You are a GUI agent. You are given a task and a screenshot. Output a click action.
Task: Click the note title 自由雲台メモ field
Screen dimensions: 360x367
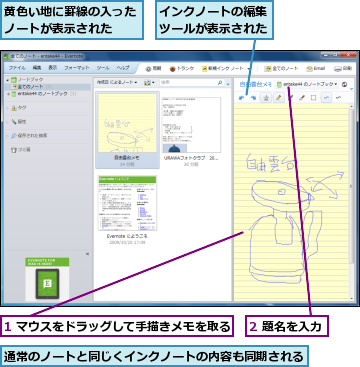click(x=256, y=84)
